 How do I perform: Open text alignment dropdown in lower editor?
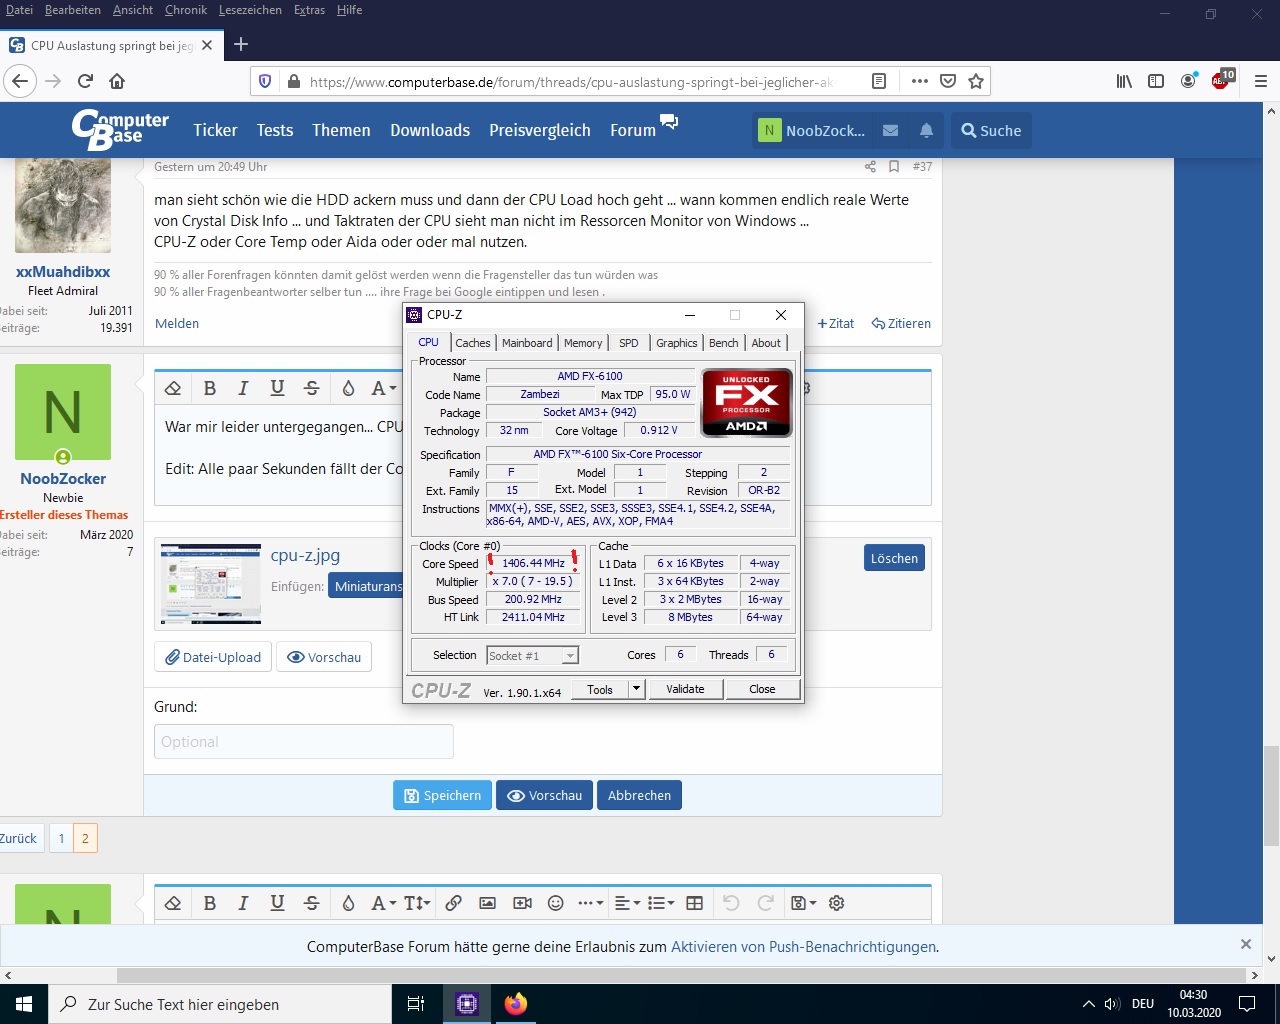(627, 903)
